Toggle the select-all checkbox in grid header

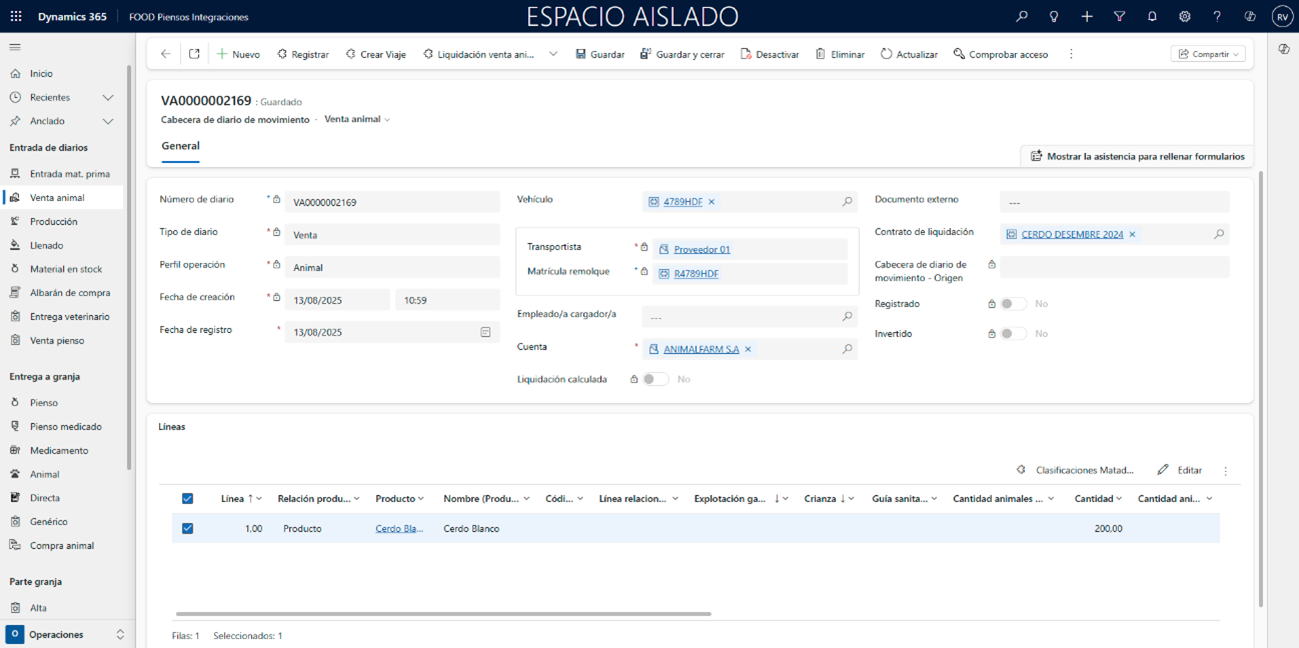point(187,498)
